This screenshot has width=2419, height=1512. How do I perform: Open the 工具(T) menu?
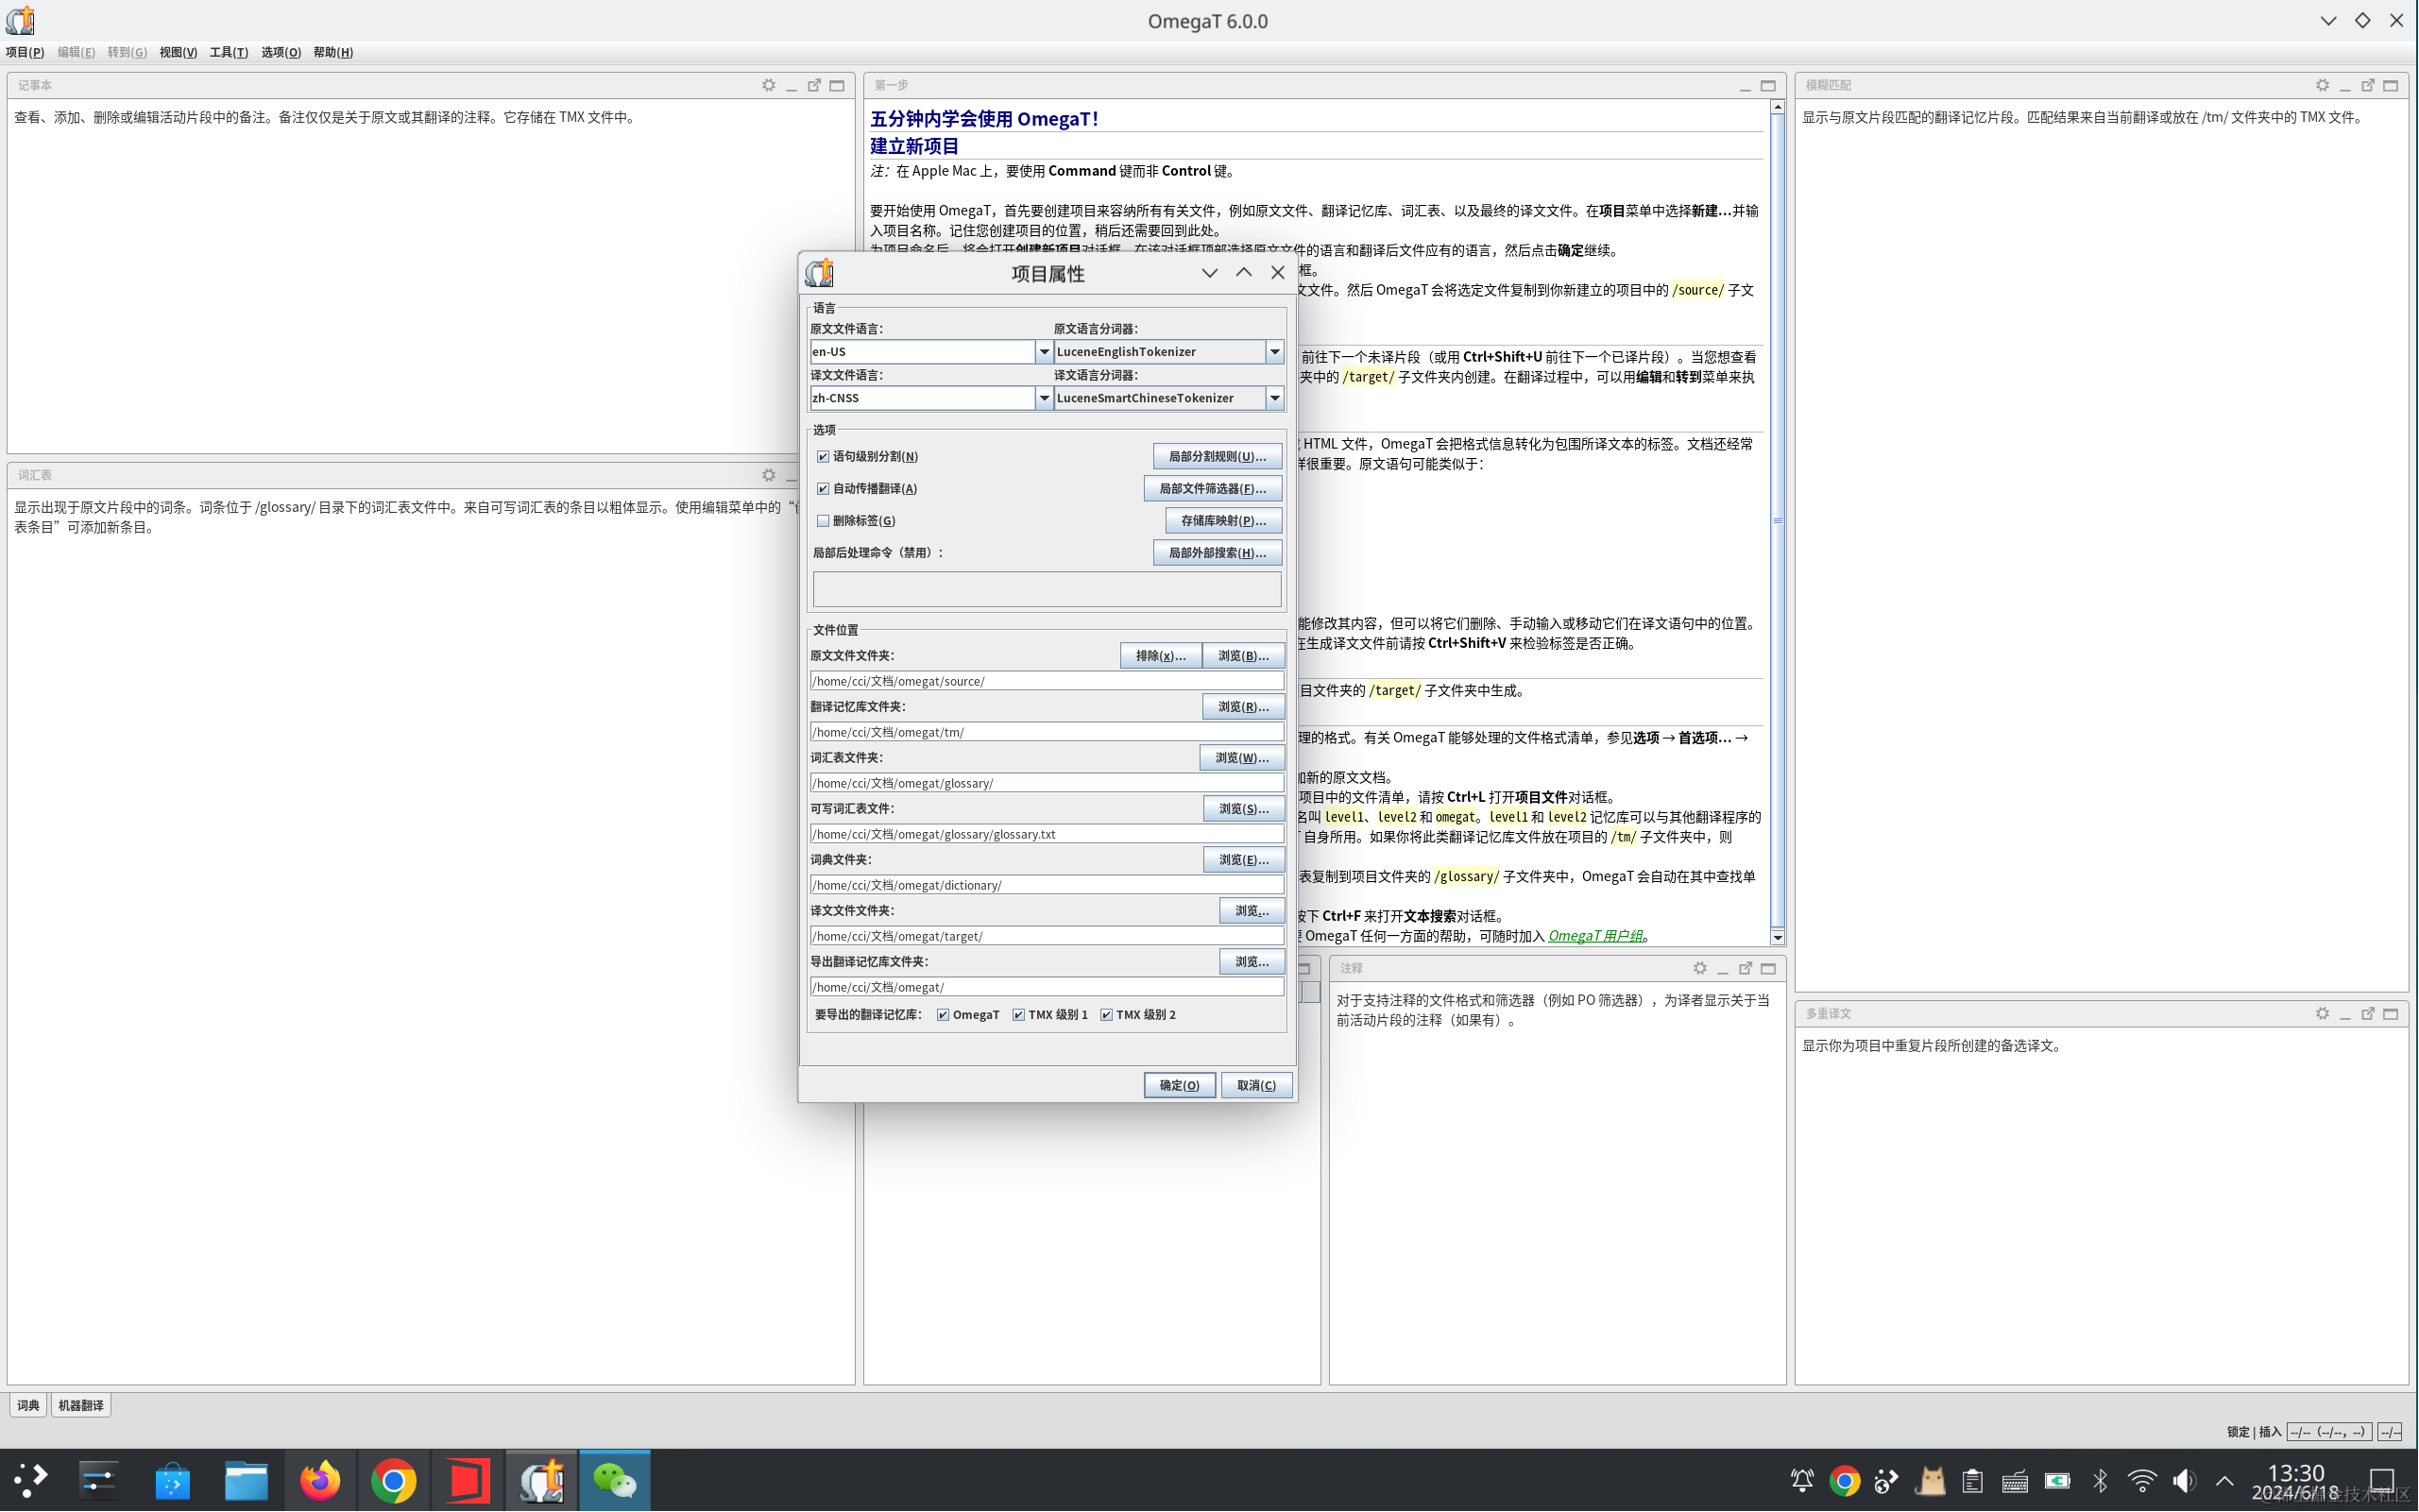[228, 52]
